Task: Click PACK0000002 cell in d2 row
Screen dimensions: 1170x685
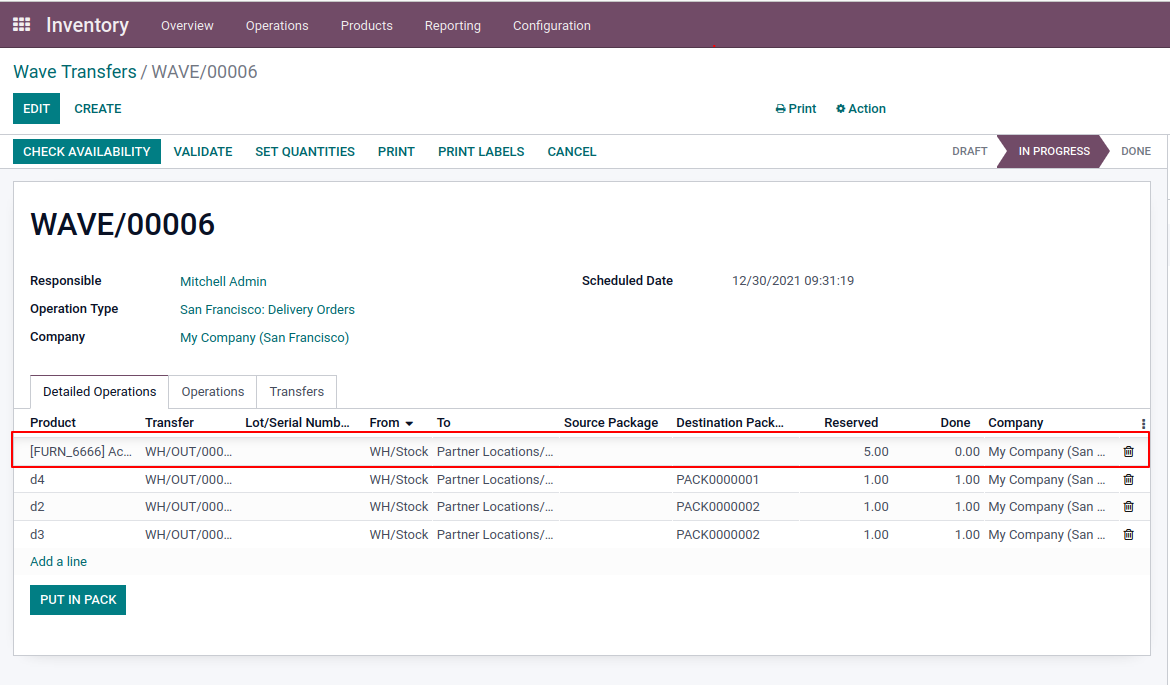Action: coord(718,507)
